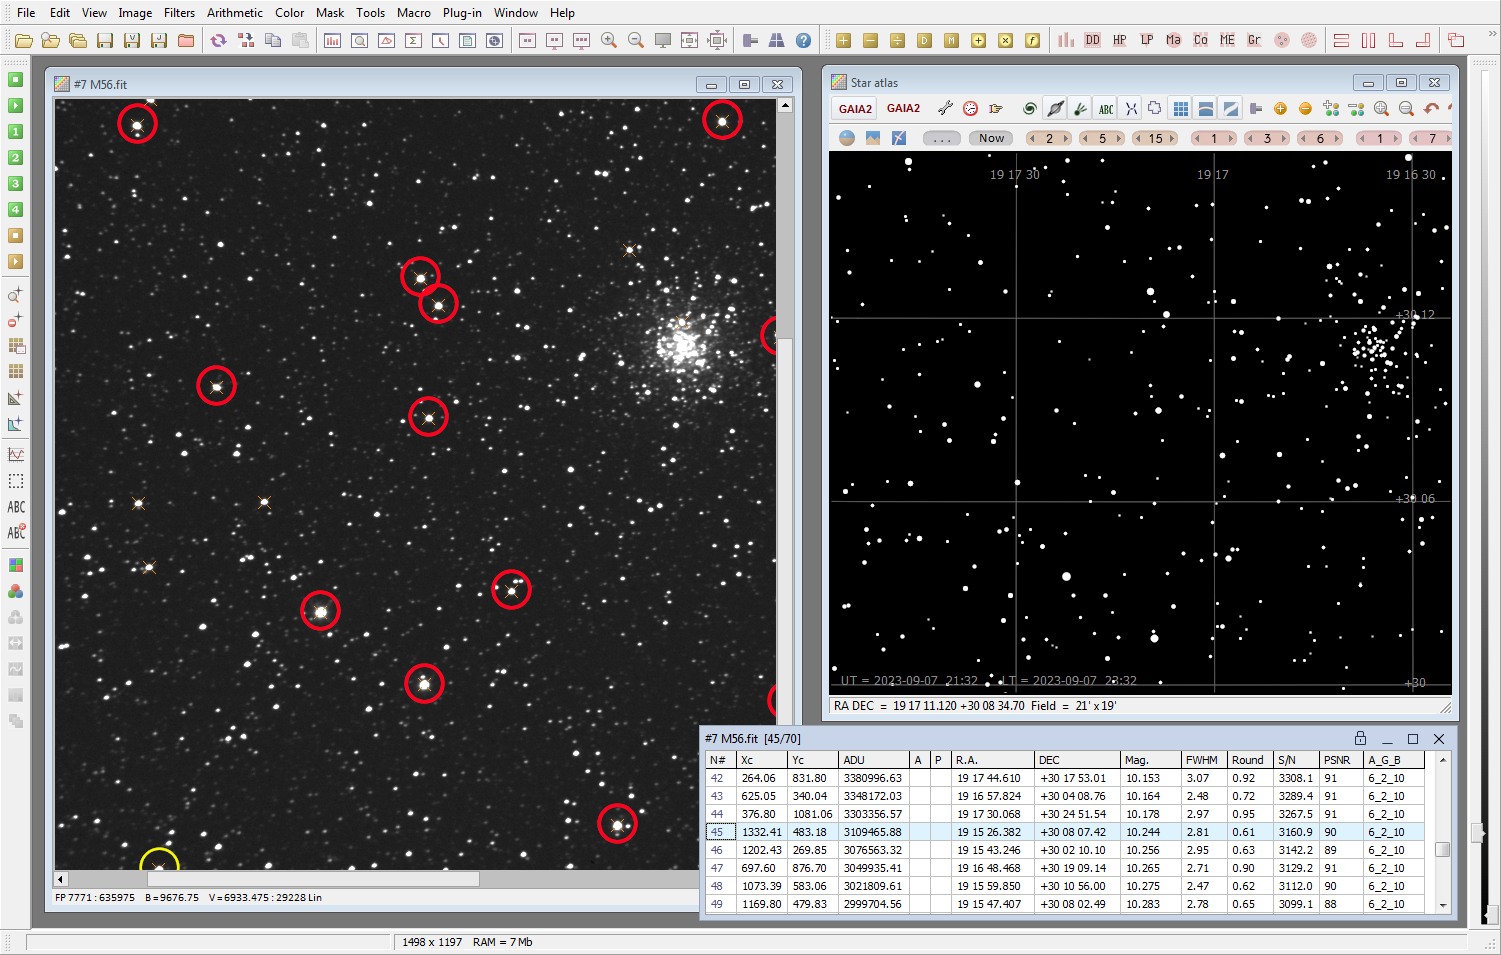Image resolution: width=1501 pixels, height=955 pixels.
Task: Open Star atlas wrench settings icon
Action: [x=945, y=108]
